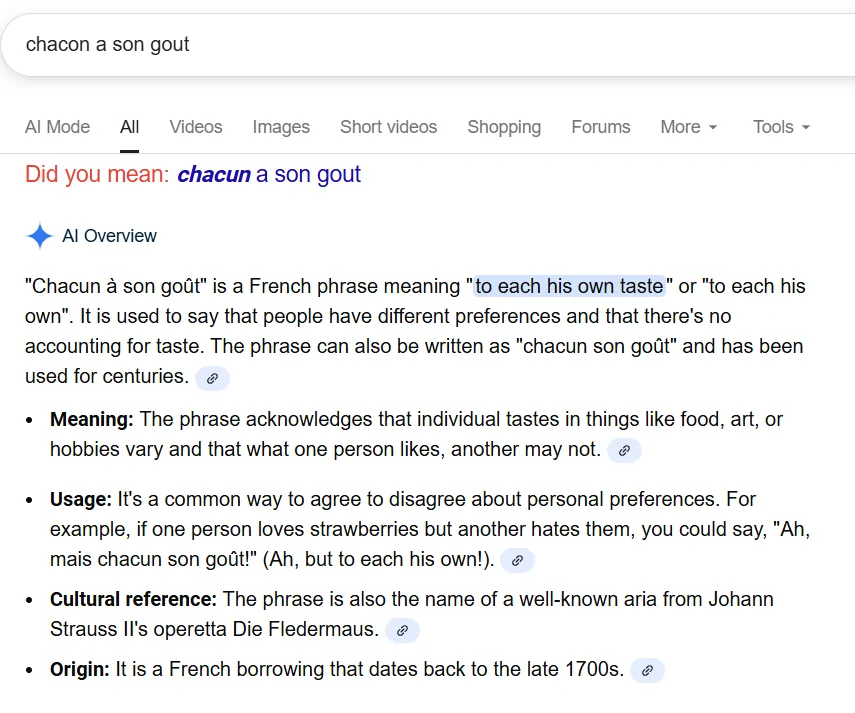Go to Short videos tab
Viewport: 855px width, 713px height.
[x=388, y=127]
